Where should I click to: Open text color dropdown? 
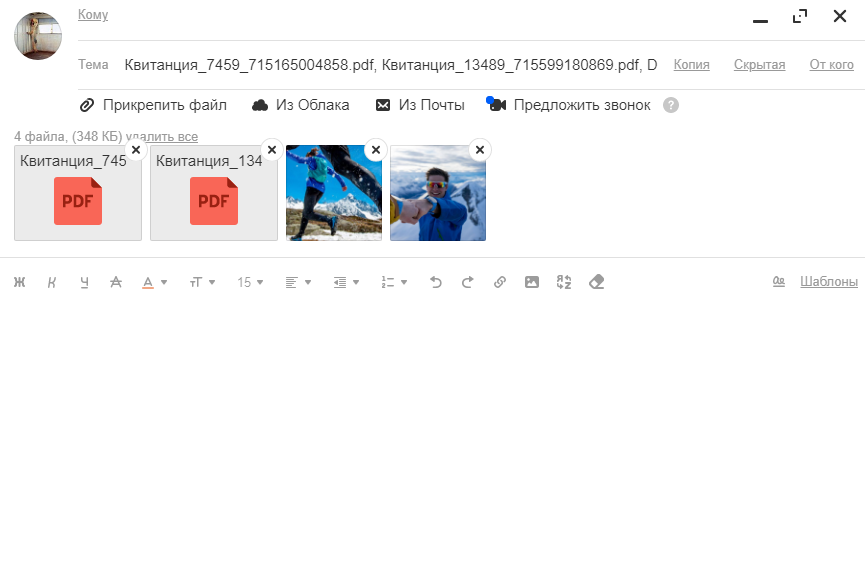coord(154,282)
